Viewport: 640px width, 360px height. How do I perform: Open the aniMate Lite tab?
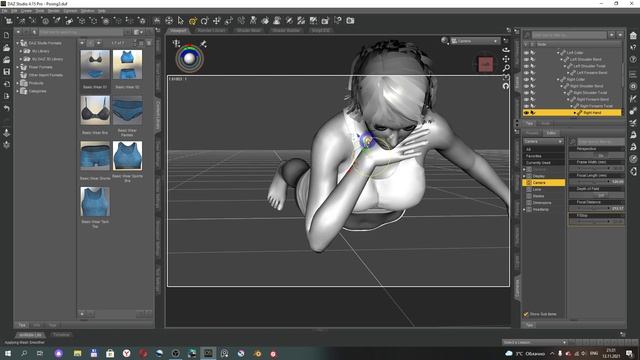coord(30,335)
